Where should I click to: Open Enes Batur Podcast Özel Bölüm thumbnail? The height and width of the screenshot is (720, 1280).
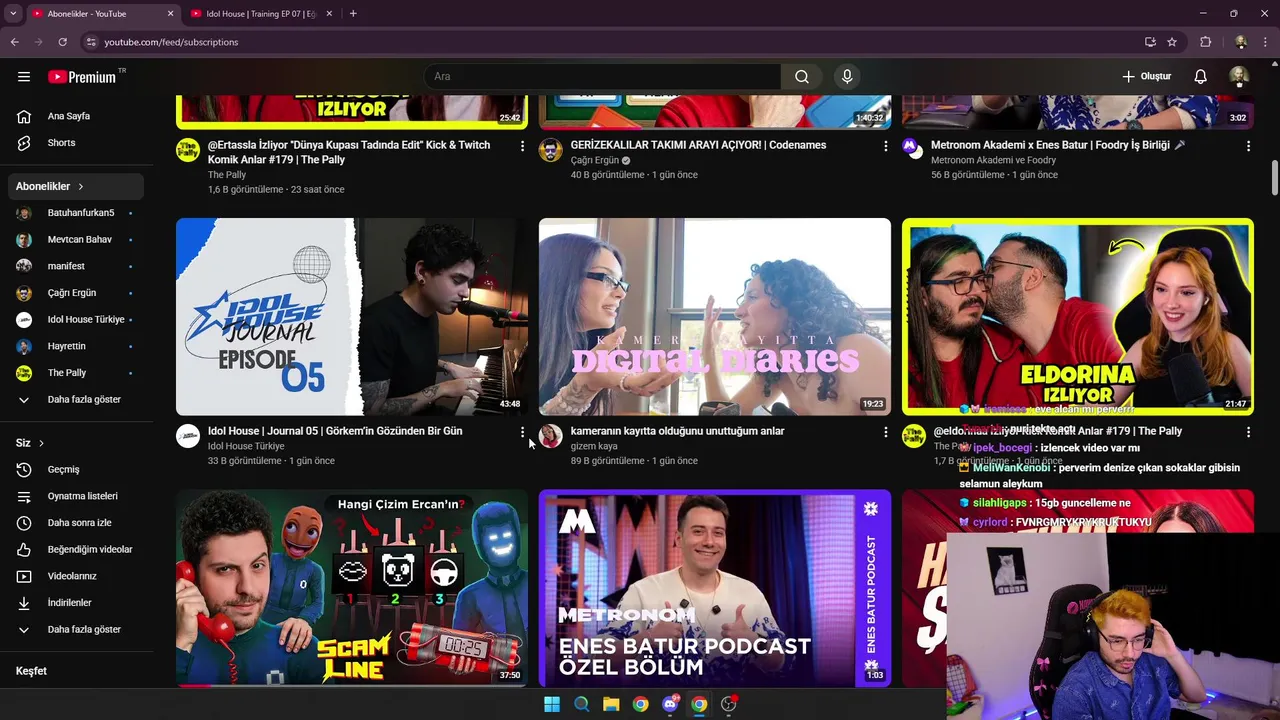pyautogui.click(x=715, y=587)
